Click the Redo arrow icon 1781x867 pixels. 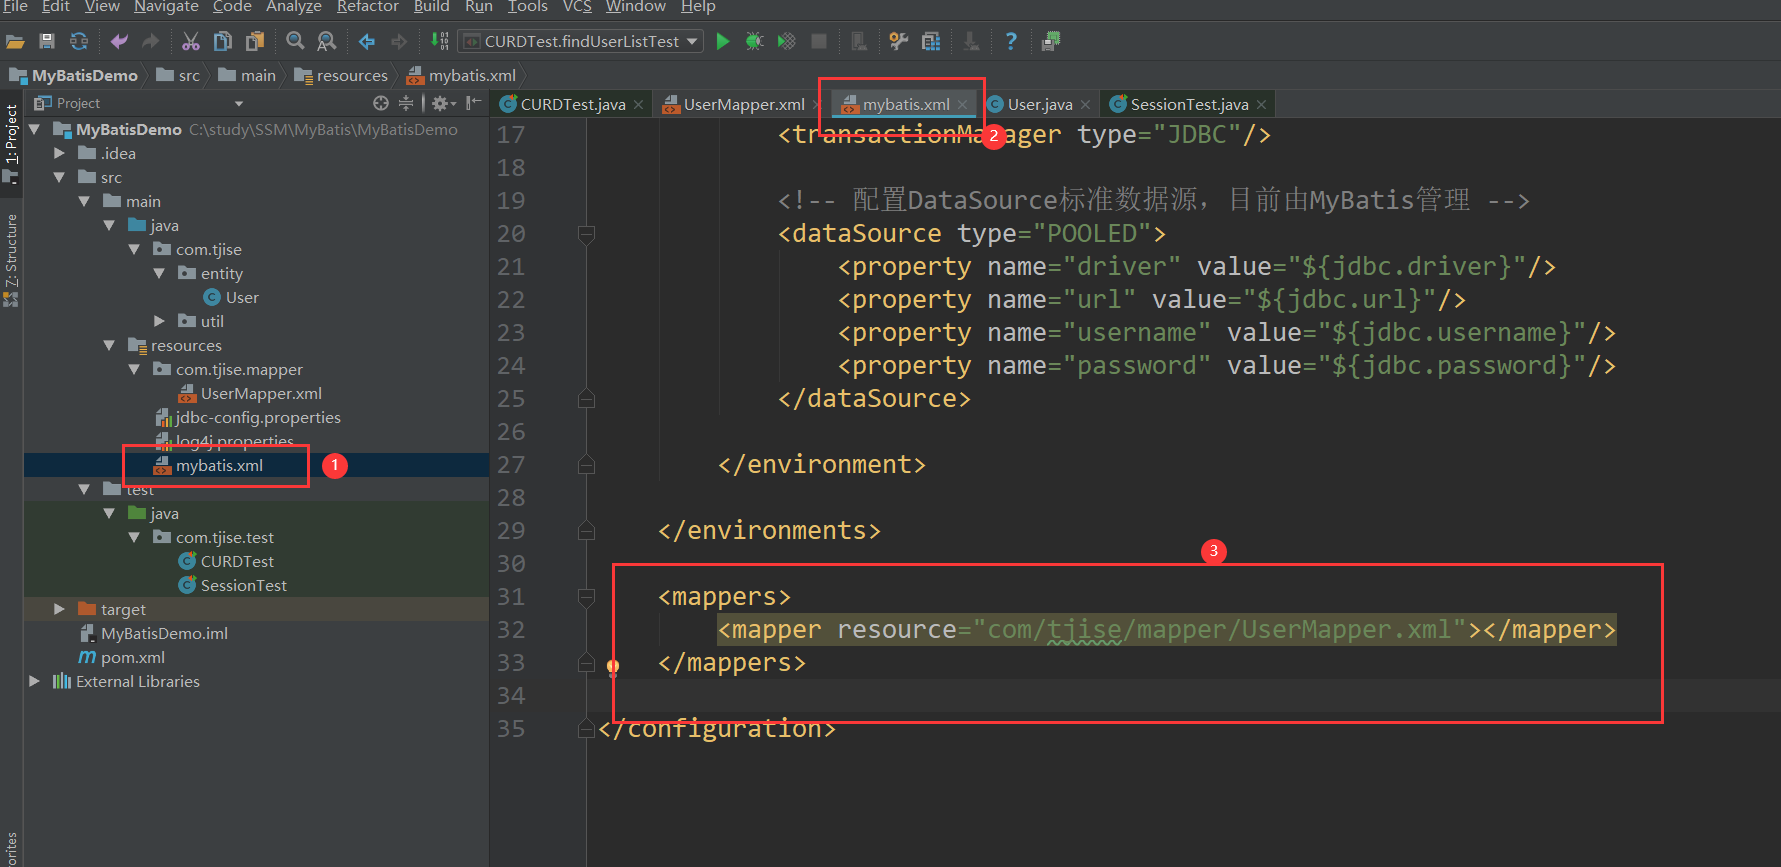151,41
